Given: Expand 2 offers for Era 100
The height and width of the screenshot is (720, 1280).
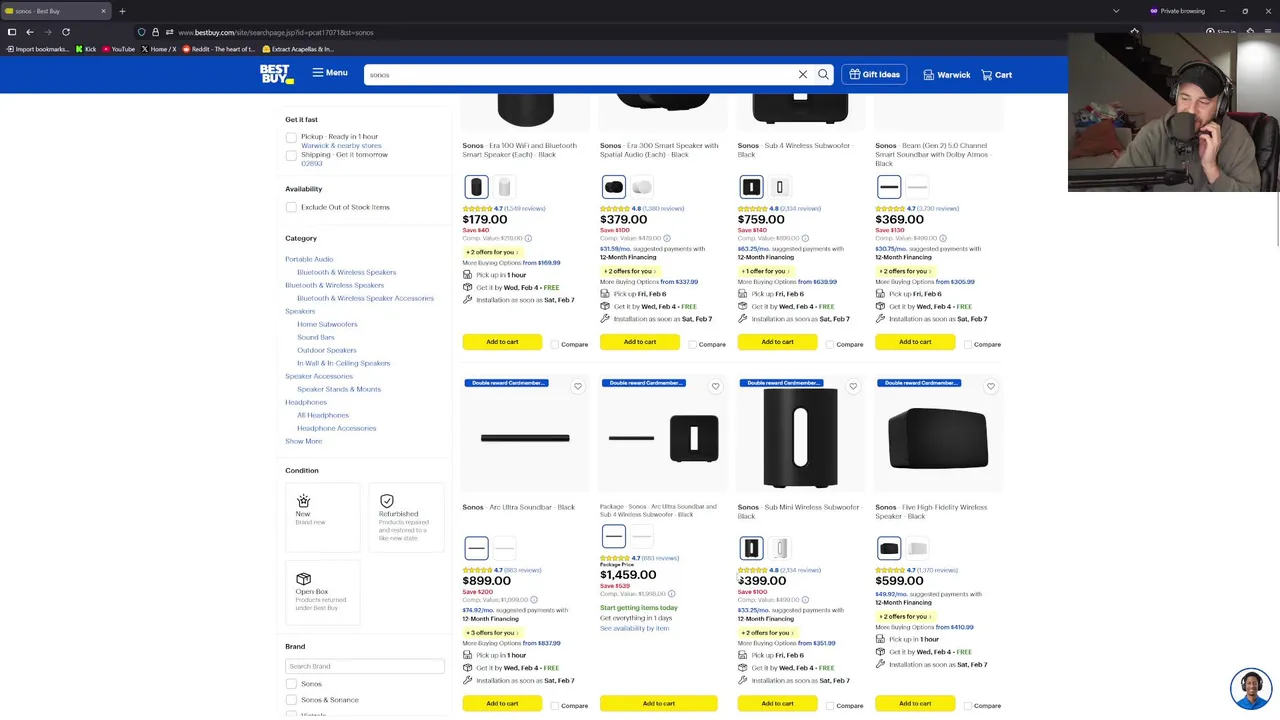Looking at the screenshot, I should [x=492, y=252].
